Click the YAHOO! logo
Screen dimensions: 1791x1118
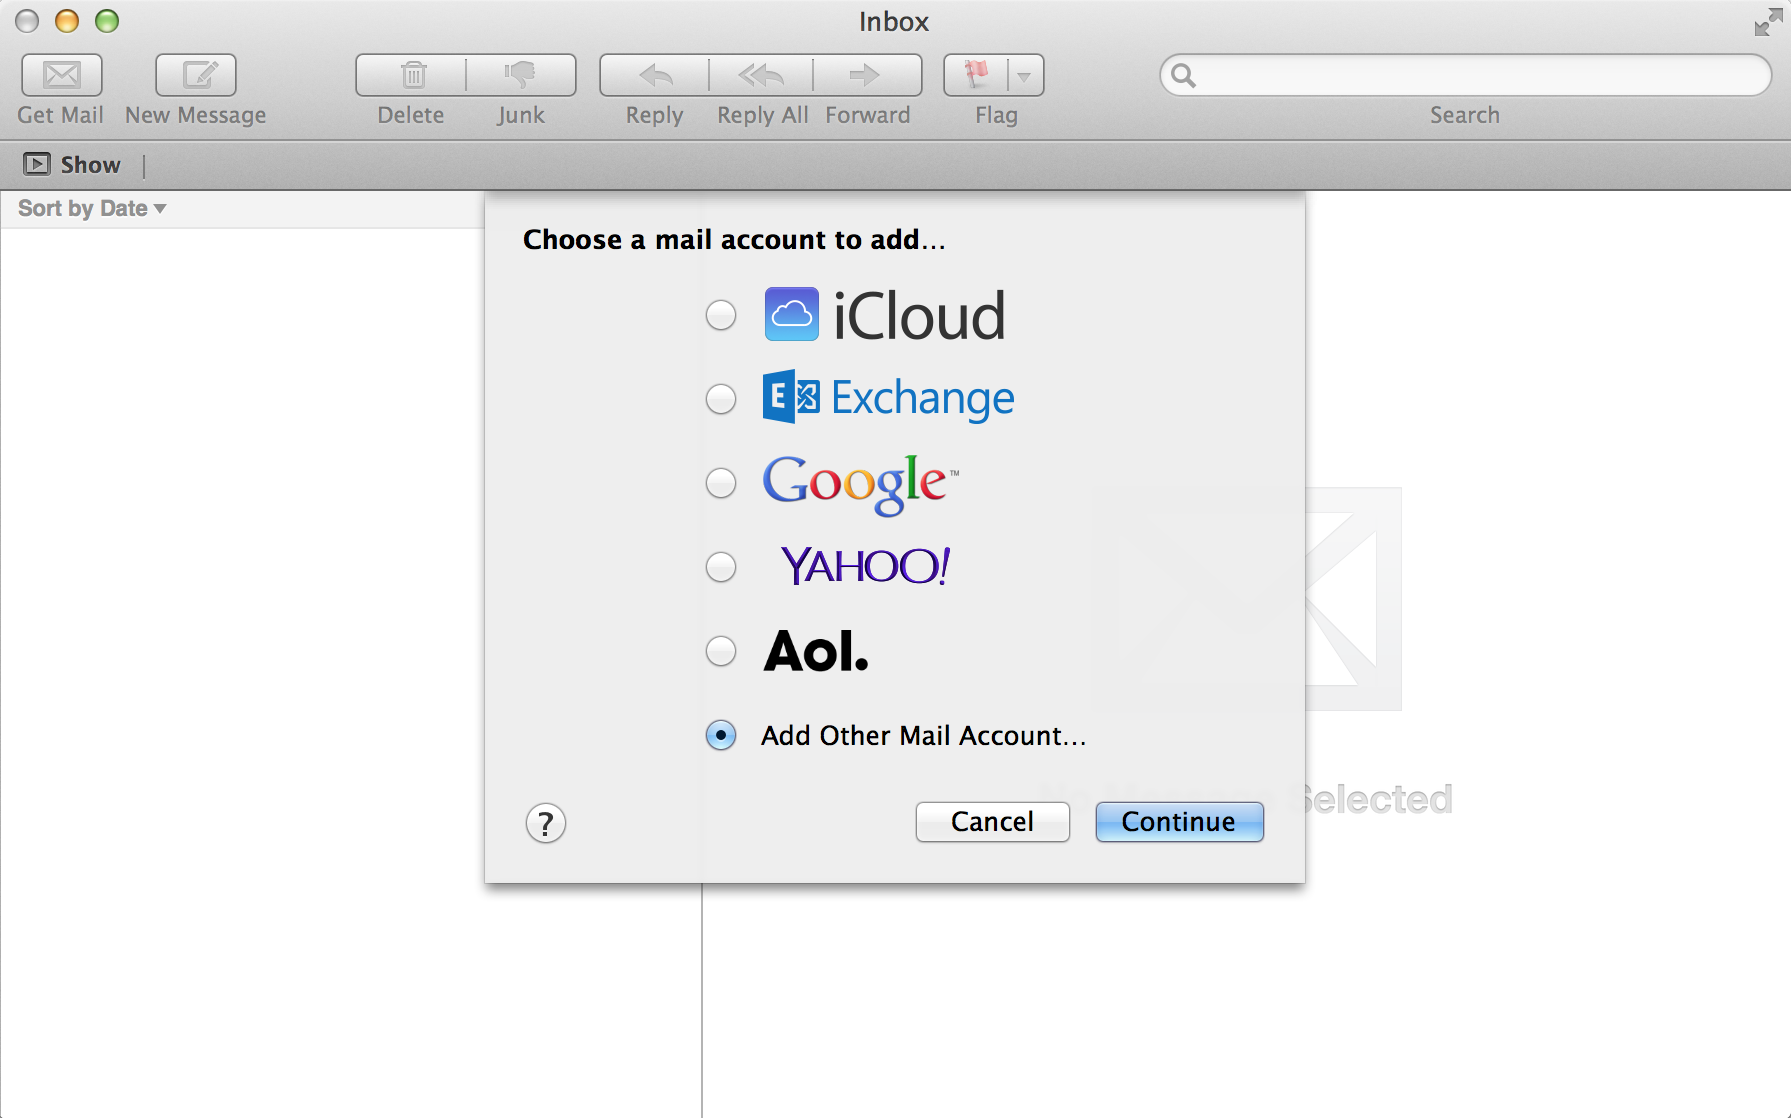866,566
